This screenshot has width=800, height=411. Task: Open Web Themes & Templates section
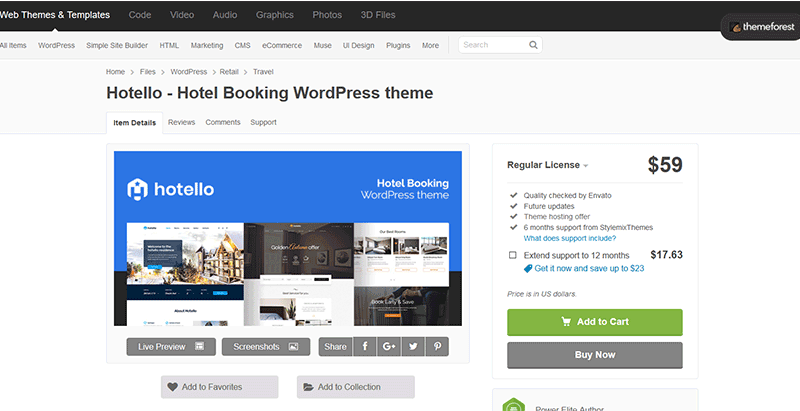click(55, 15)
